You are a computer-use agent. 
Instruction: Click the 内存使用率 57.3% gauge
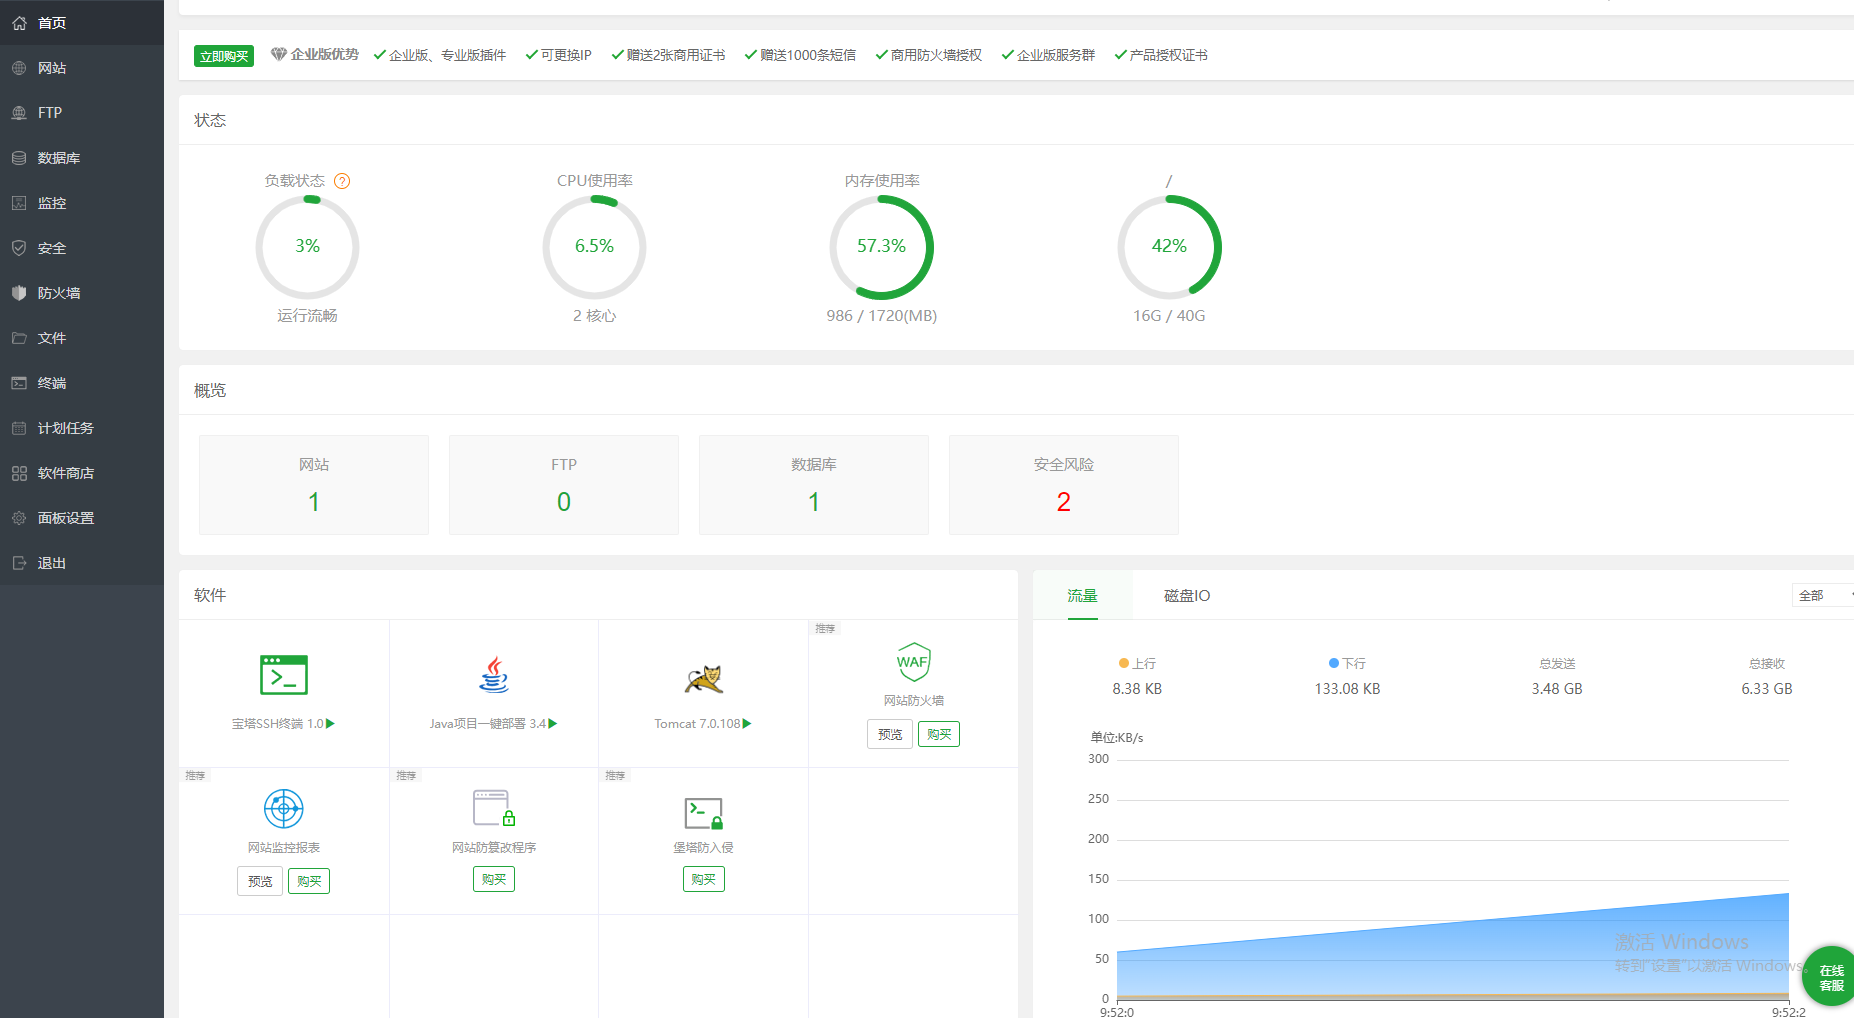point(881,247)
